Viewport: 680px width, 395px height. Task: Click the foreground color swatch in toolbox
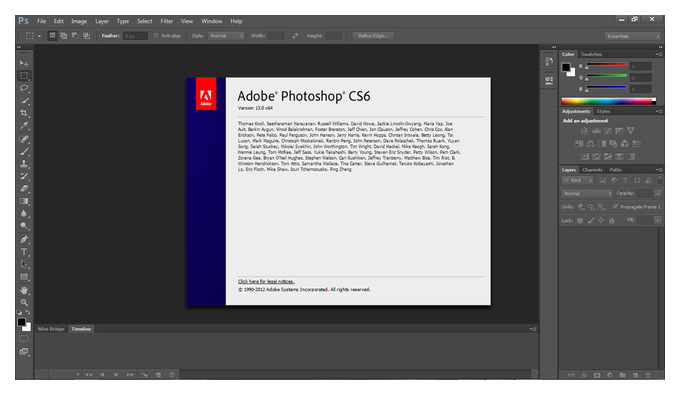pyautogui.click(x=21, y=322)
